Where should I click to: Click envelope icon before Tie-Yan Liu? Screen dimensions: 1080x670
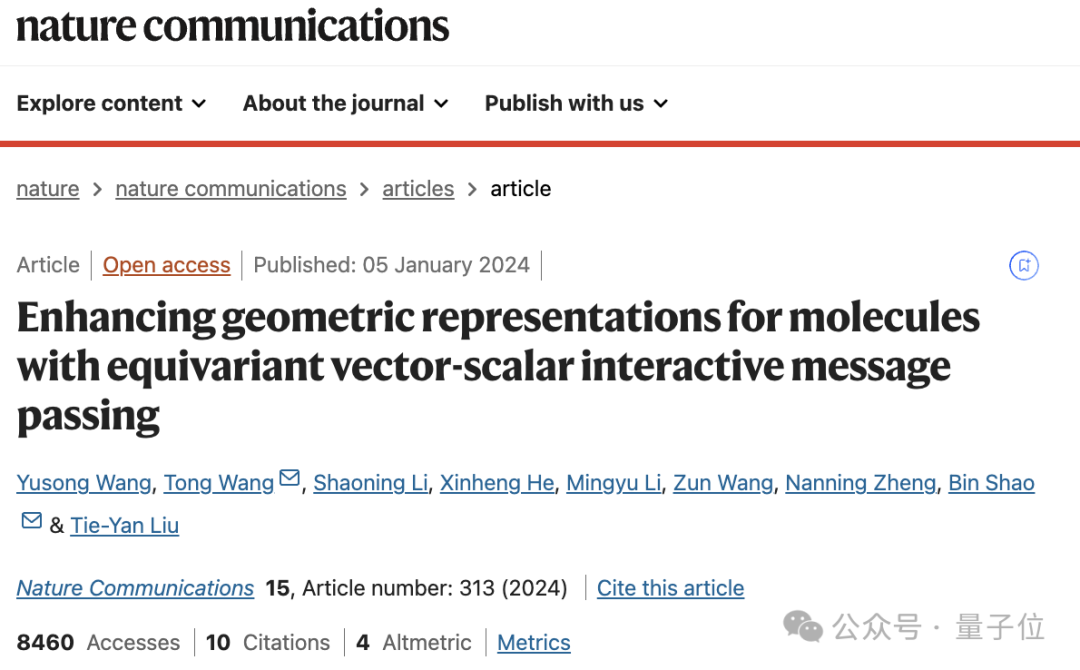(32, 521)
